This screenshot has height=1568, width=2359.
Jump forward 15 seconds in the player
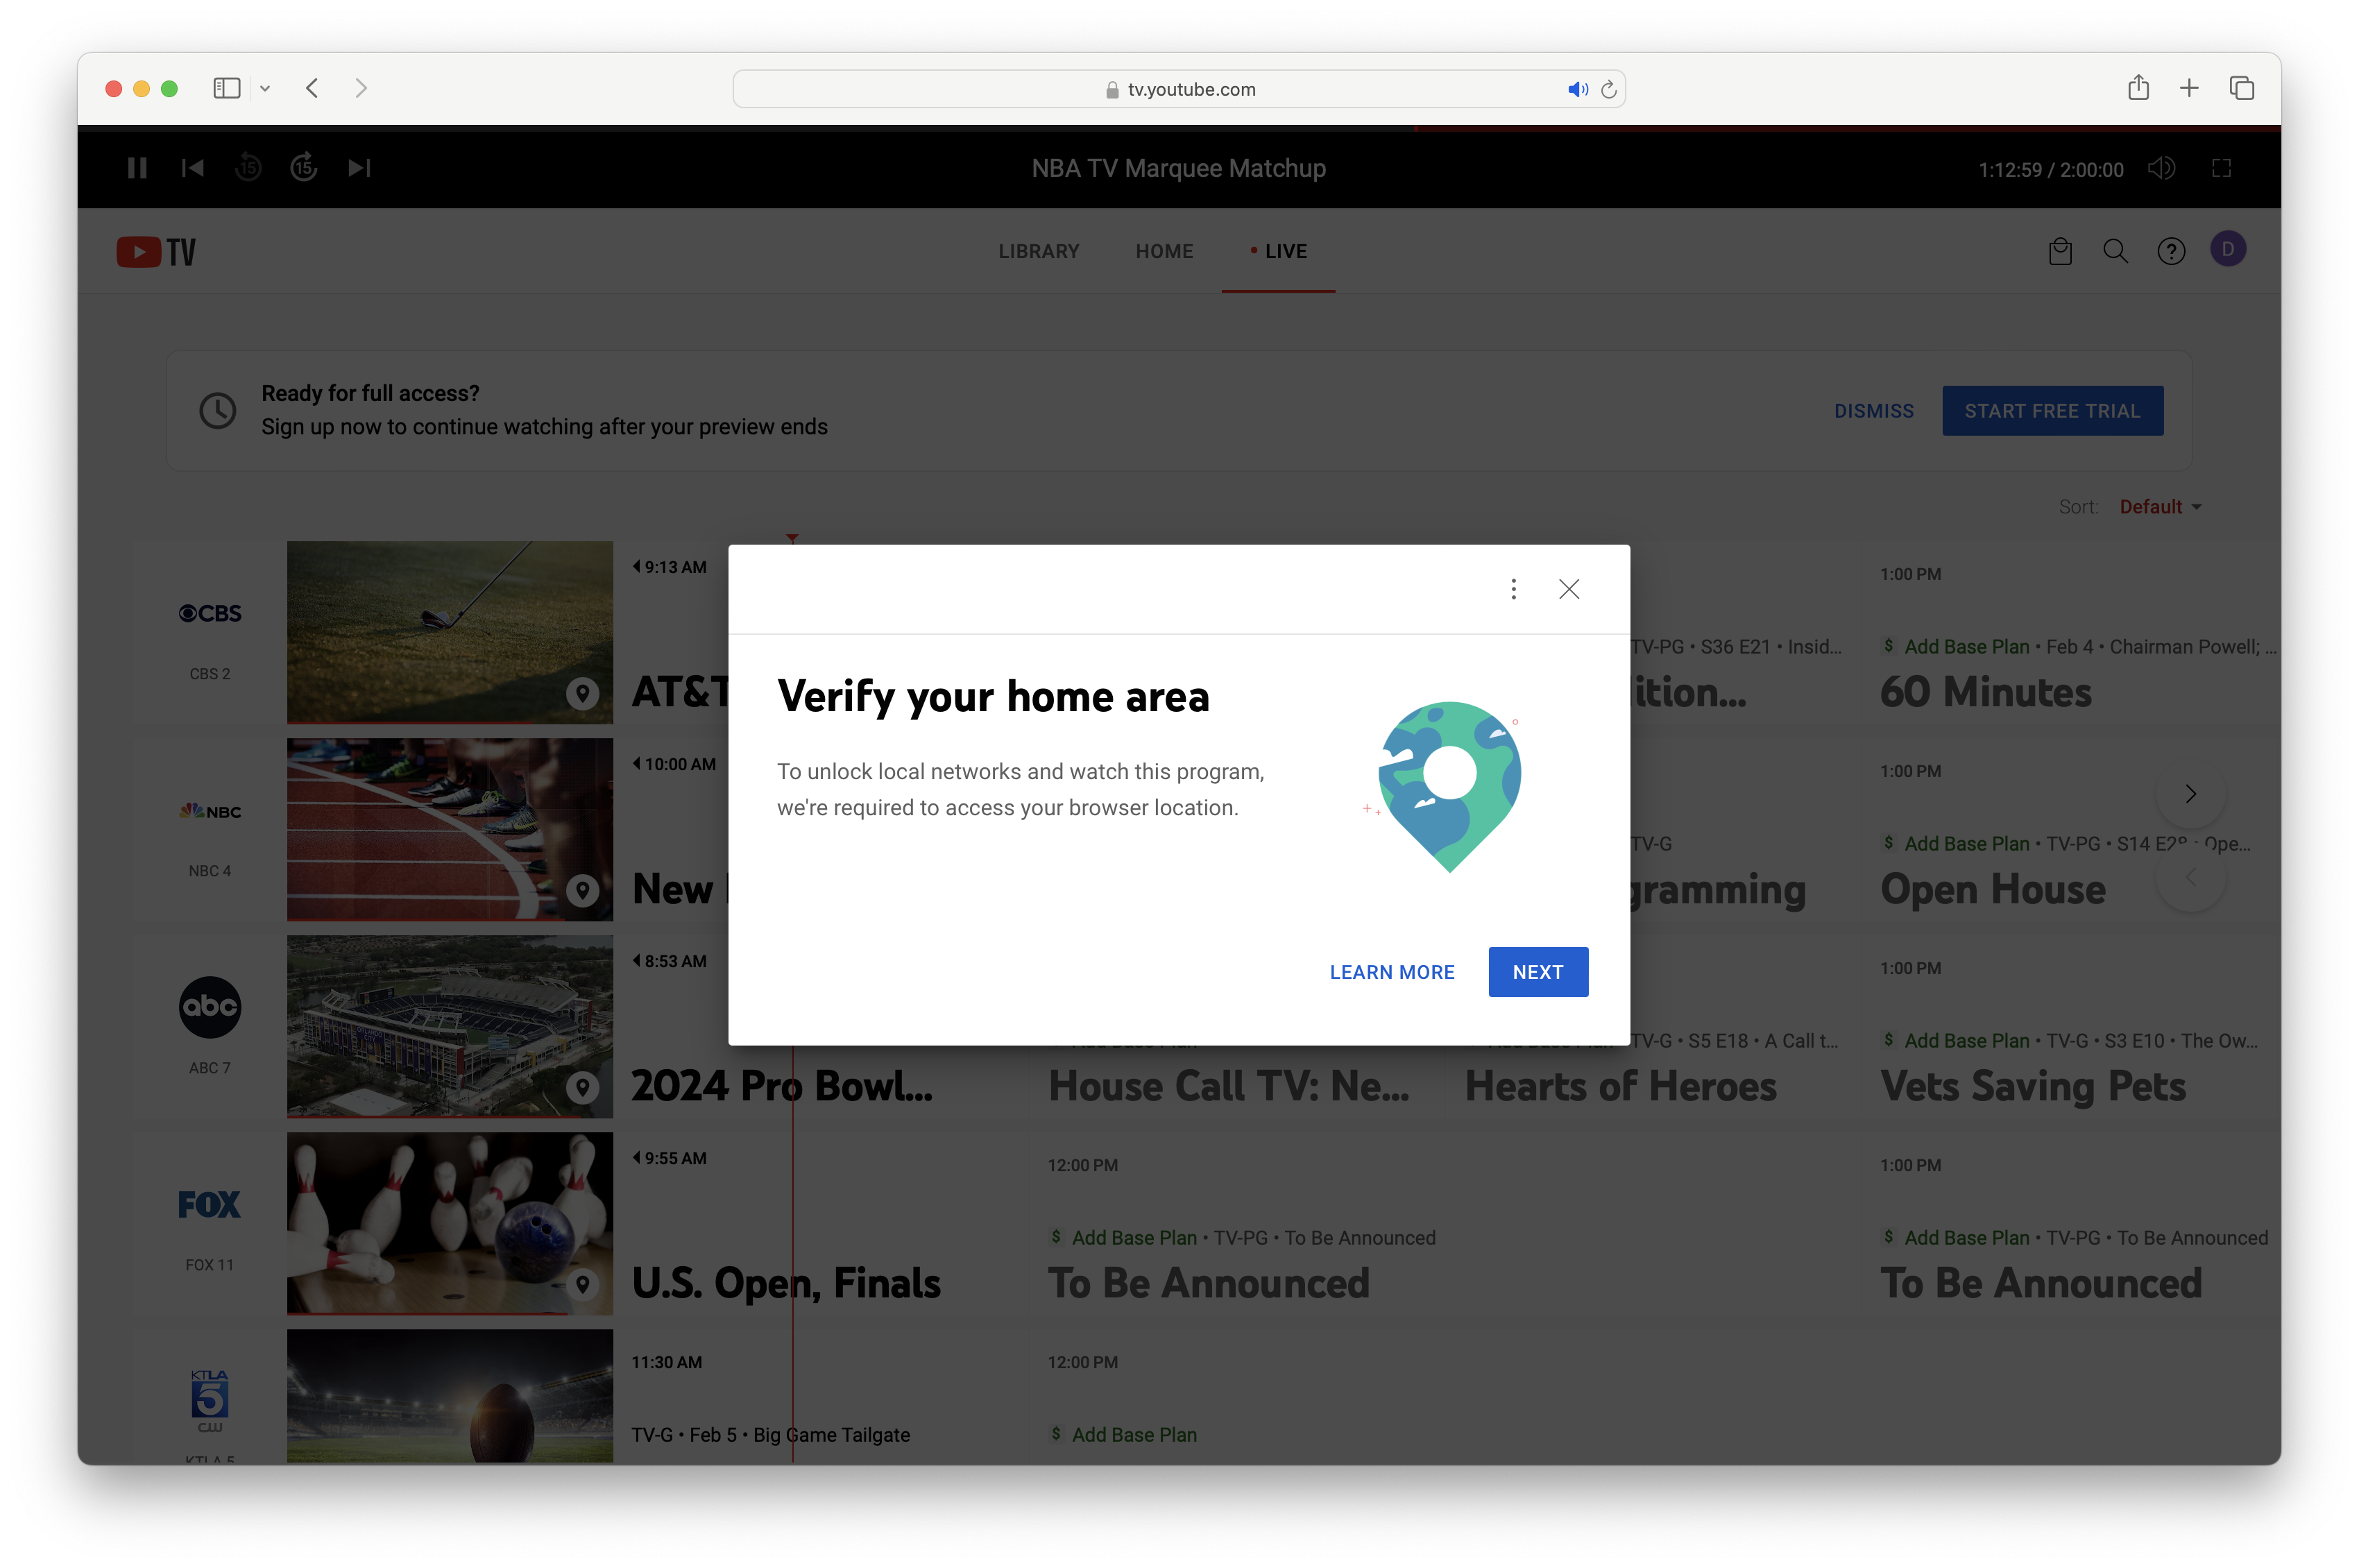point(304,168)
